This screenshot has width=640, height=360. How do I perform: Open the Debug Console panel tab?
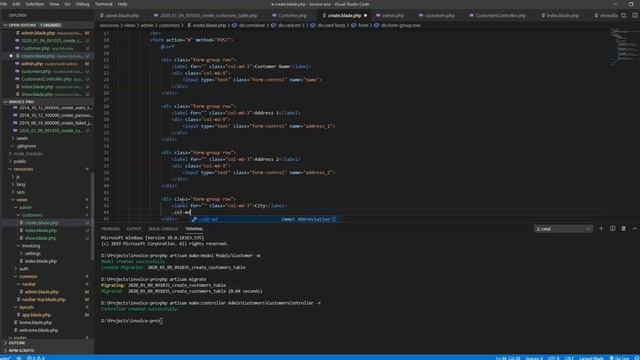163,229
